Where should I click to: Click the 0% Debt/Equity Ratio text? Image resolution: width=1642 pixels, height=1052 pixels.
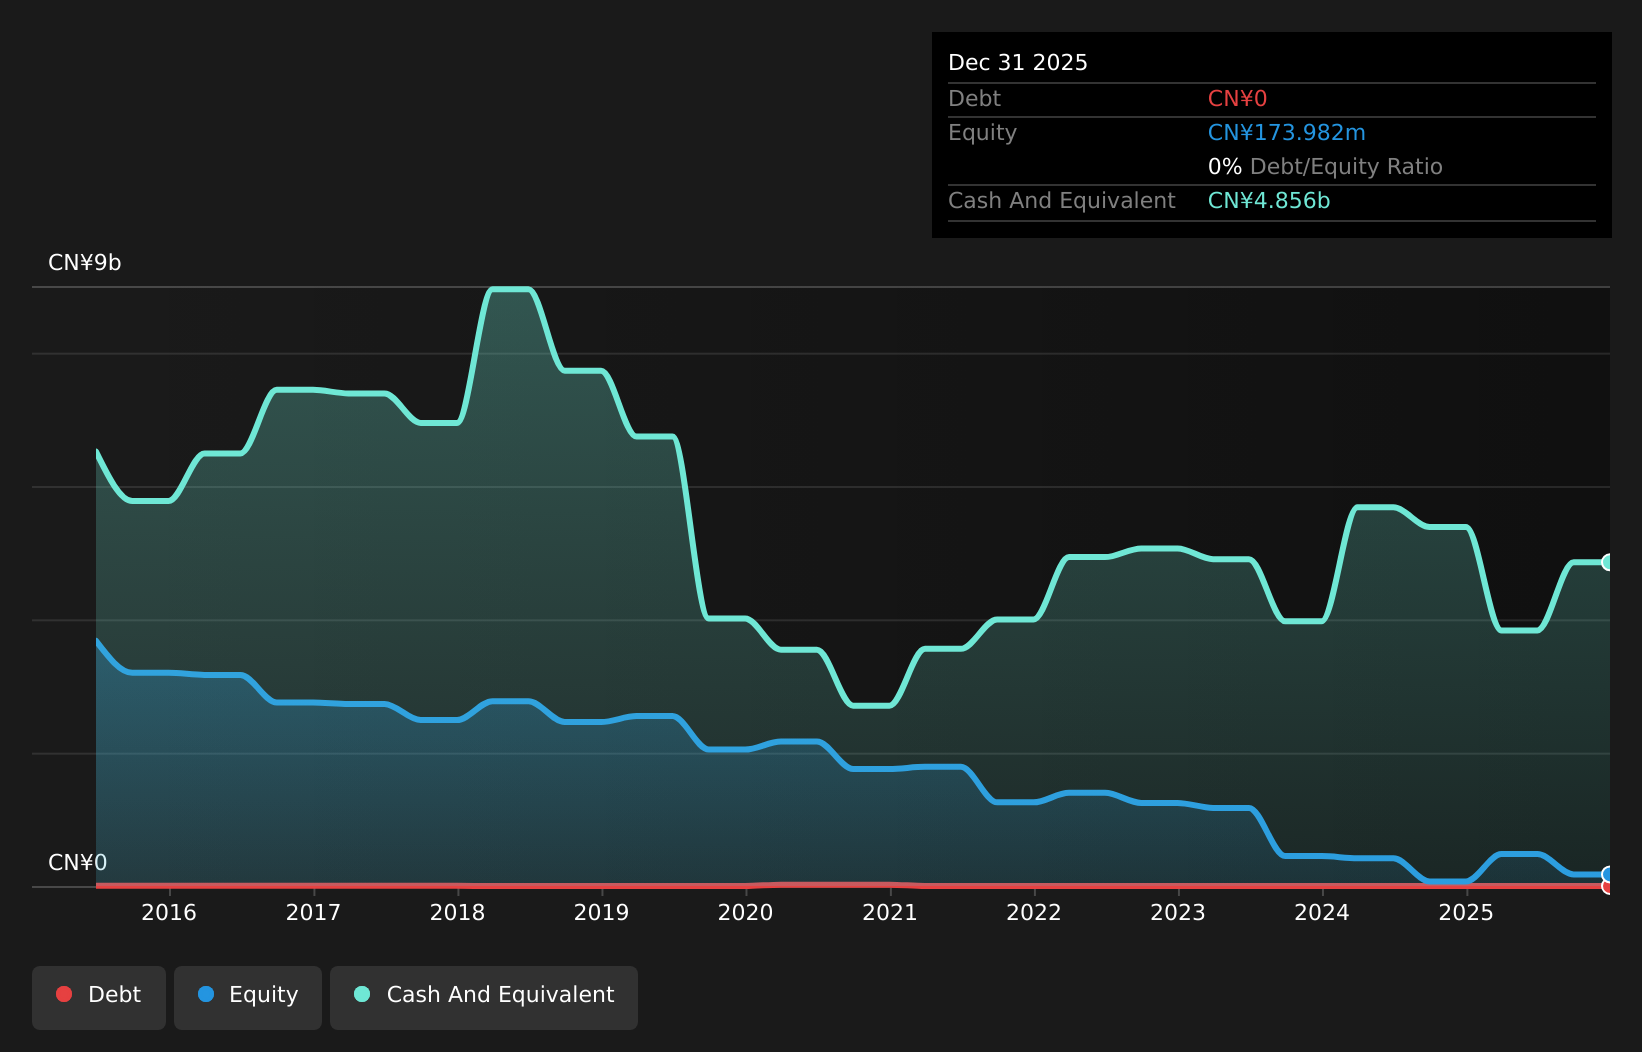pyautogui.click(x=1325, y=167)
